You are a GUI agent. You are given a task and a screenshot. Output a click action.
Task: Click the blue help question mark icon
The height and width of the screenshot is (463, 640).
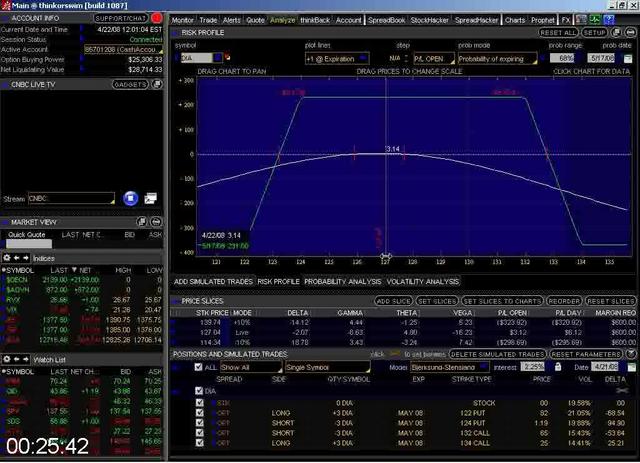609,20
